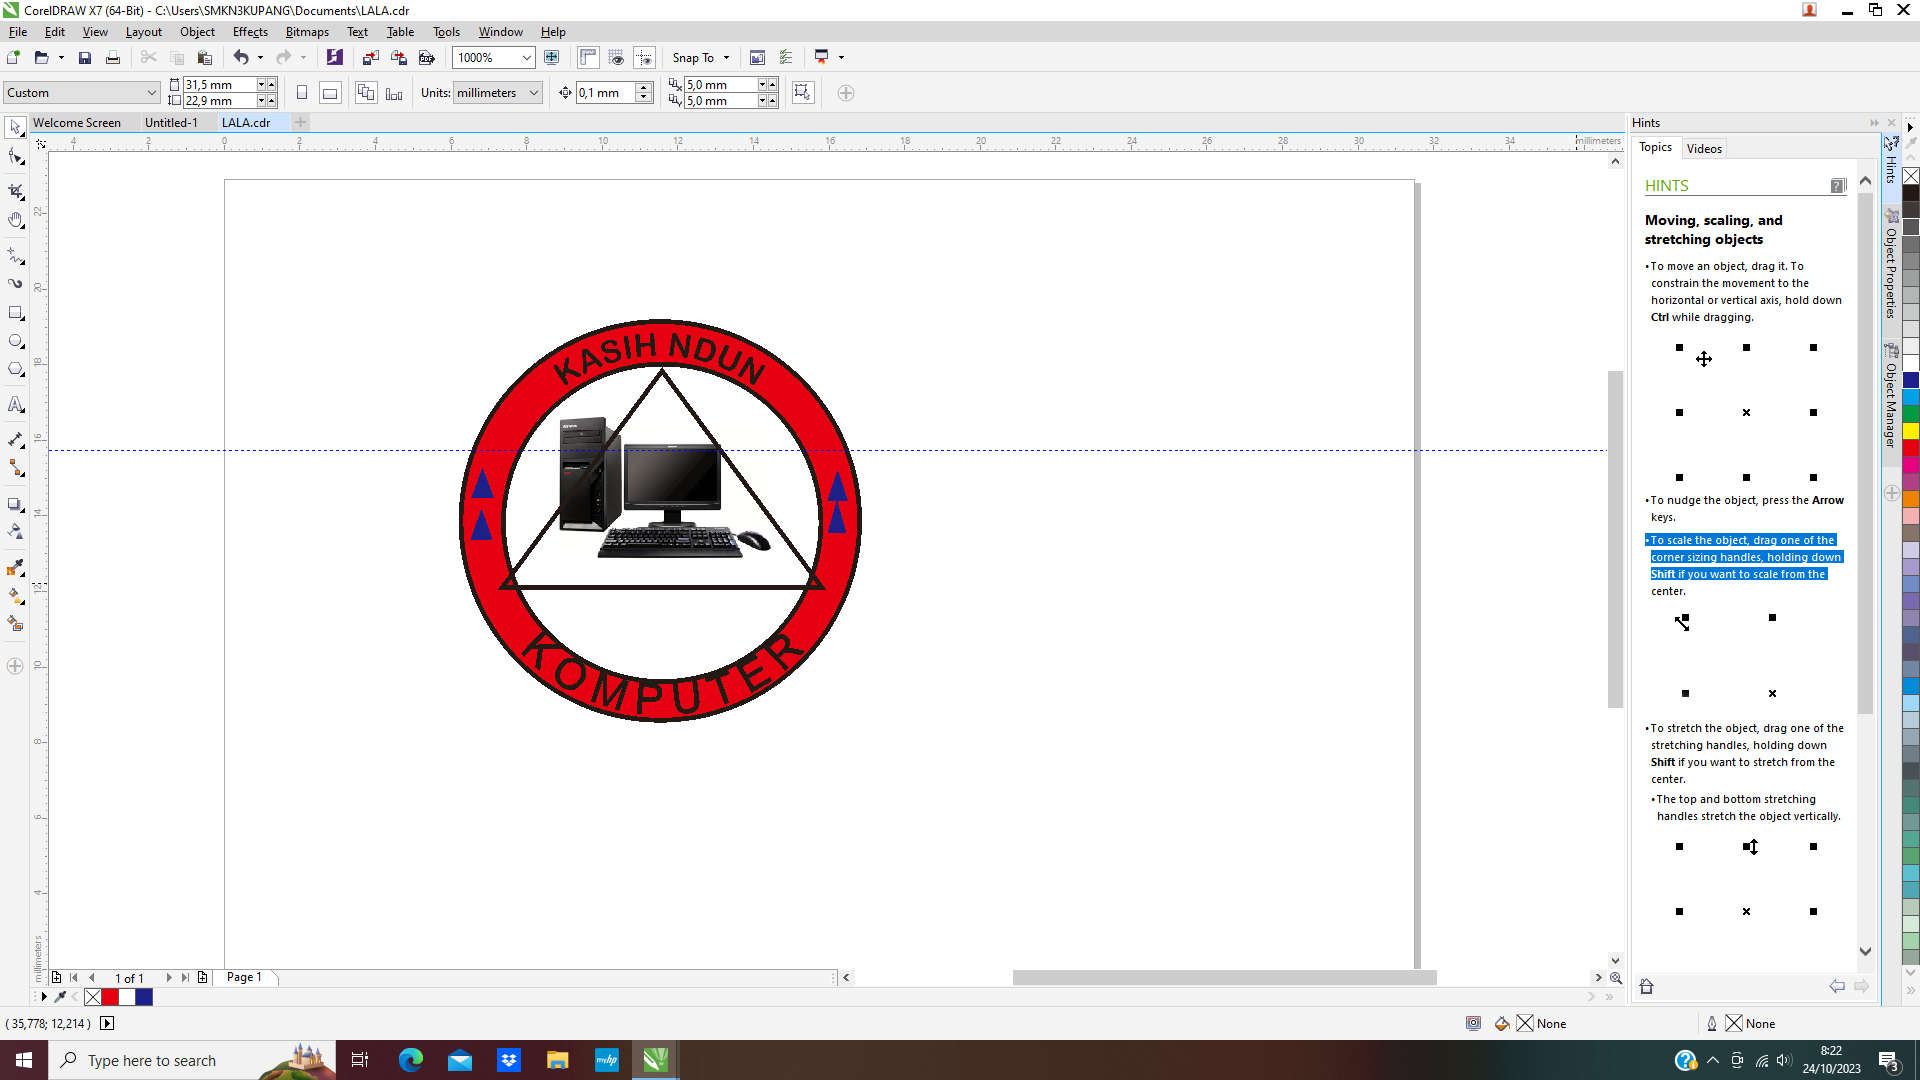This screenshot has height=1080, width=1920.
Task: Expand the Open file dropdown arrow
Action: (61, 58)
